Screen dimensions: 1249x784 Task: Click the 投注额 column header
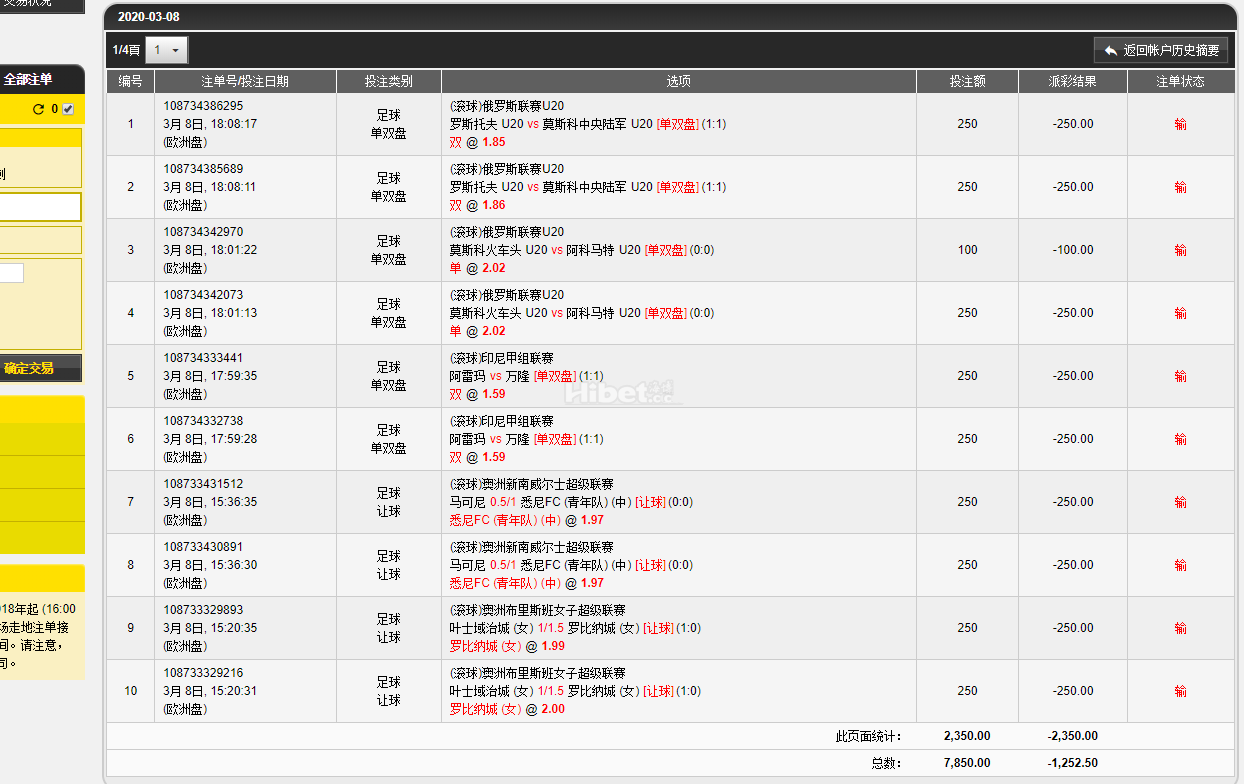point(967,82)
